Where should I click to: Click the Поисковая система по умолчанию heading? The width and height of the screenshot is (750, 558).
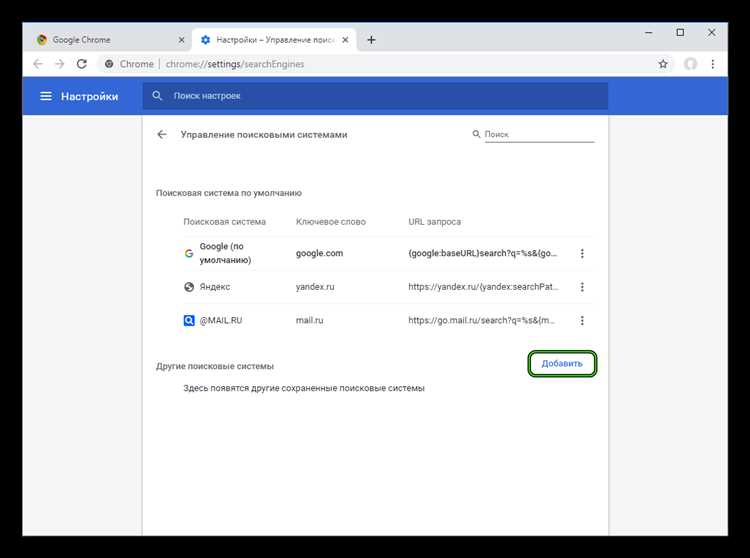(229, 193)
